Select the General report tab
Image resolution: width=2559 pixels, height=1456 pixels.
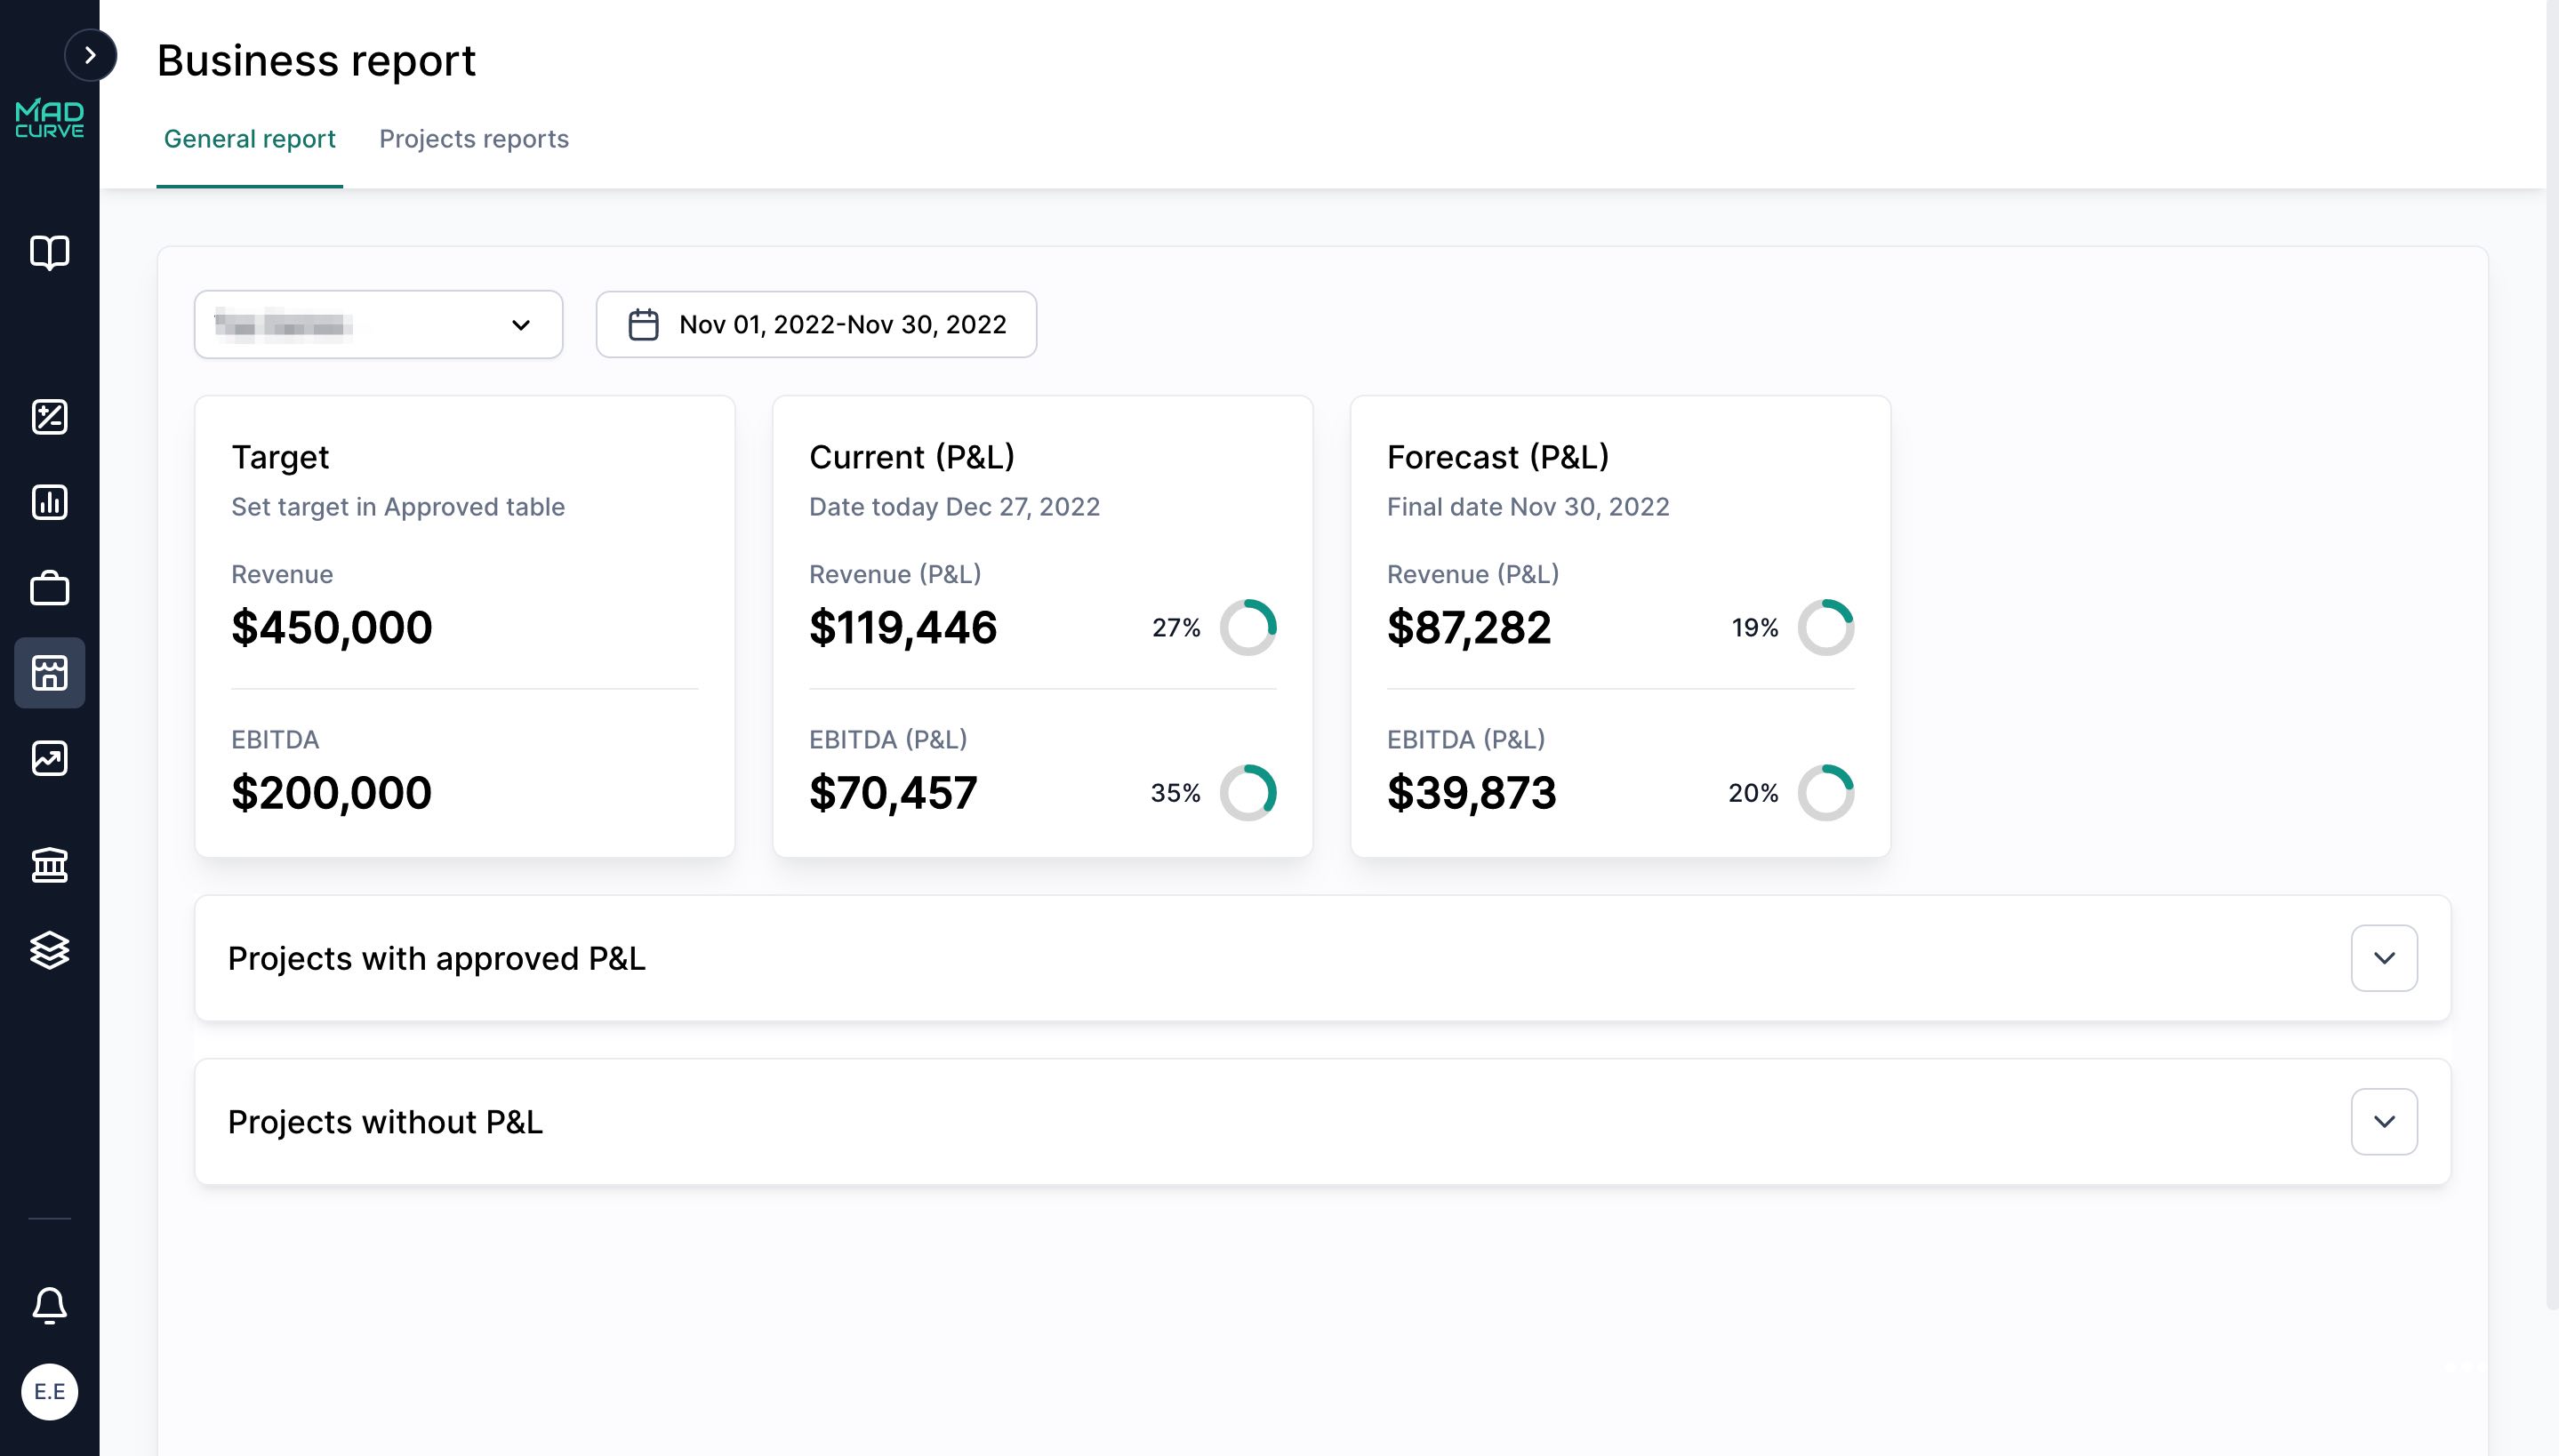pyautogui.click(x=250, y=139)
